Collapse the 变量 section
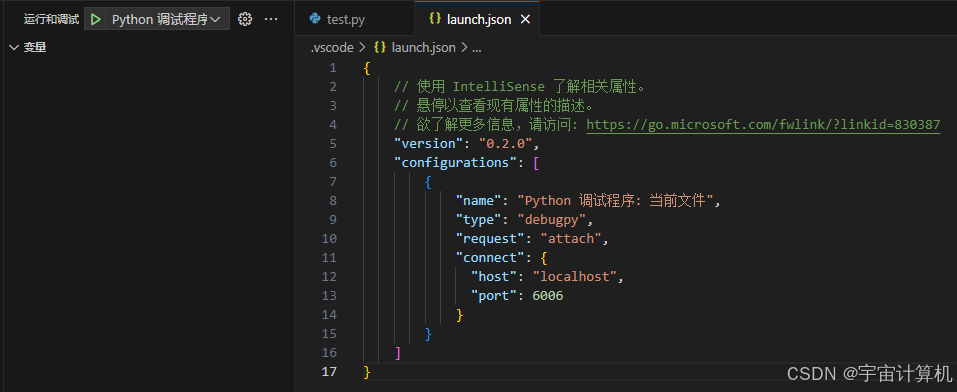 [x=14, y=47]
